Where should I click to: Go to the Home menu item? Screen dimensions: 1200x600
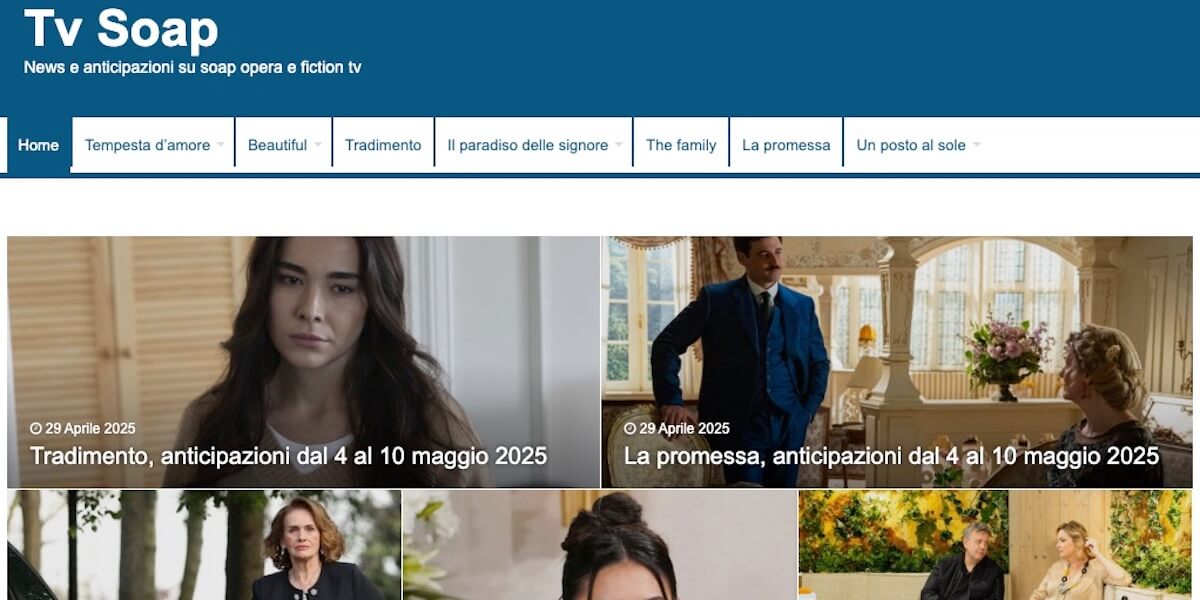(39, 145)
